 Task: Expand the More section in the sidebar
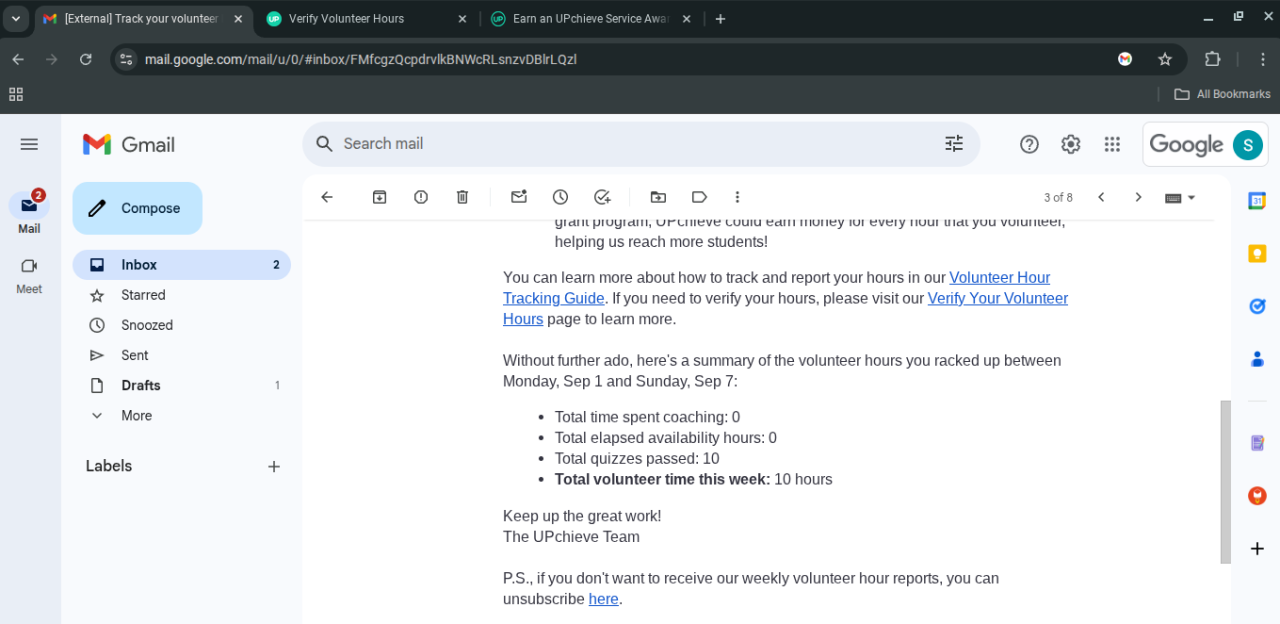(136, 416)
